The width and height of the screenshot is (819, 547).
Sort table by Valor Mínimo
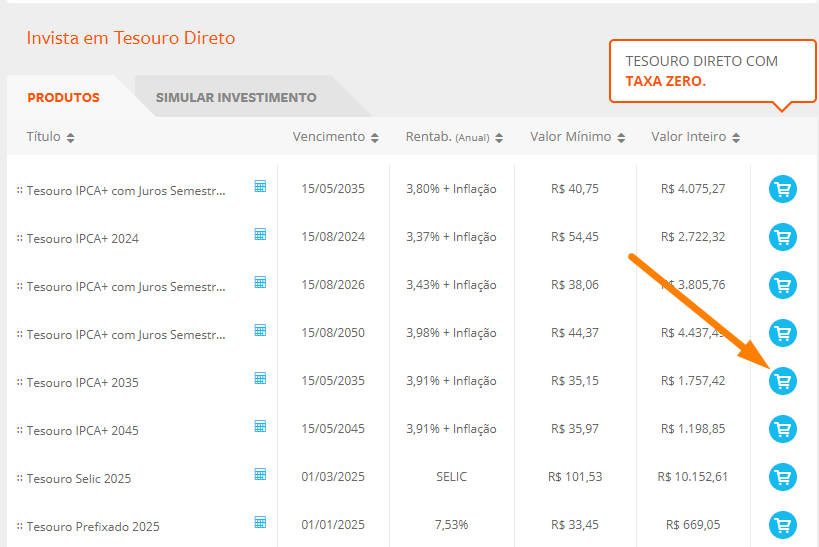click(577, 137)
